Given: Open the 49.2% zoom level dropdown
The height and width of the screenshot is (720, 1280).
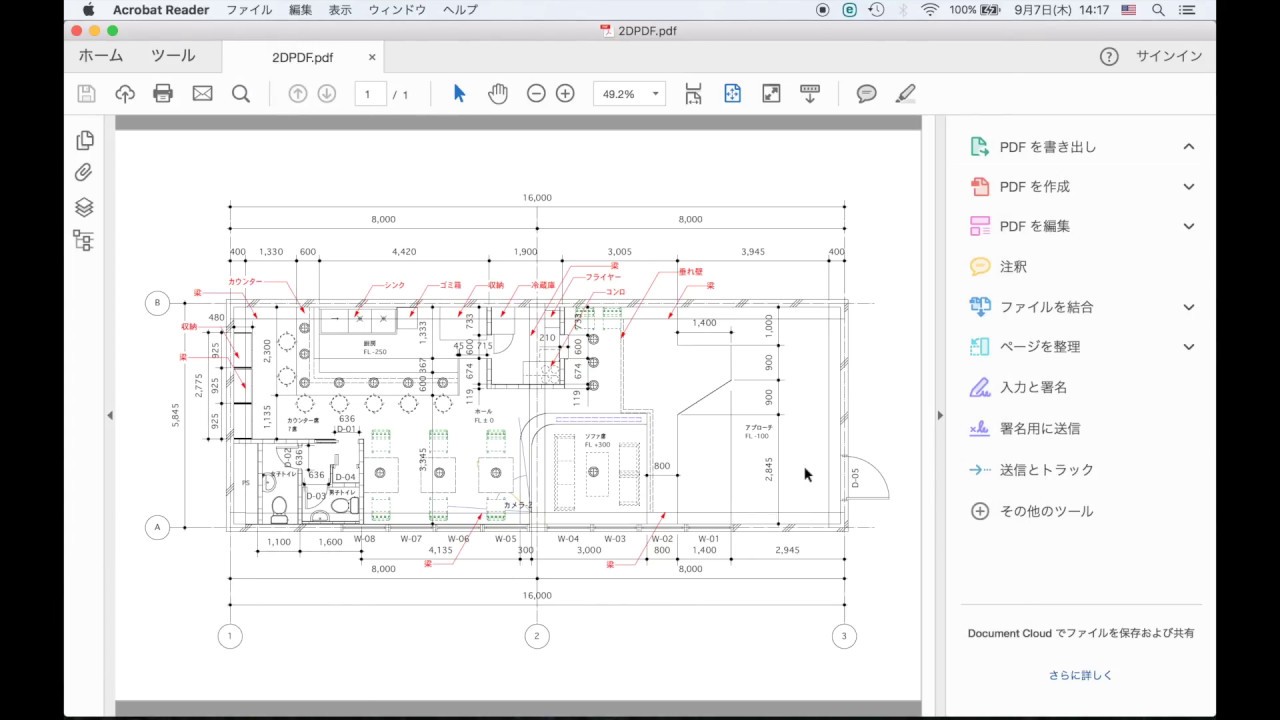Looking at the screenshot, I should (655, 94).
